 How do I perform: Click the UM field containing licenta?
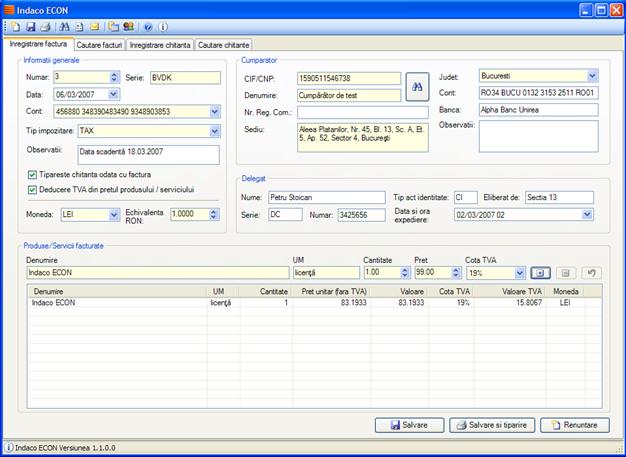pyautogui.click(x=327, y=273)
